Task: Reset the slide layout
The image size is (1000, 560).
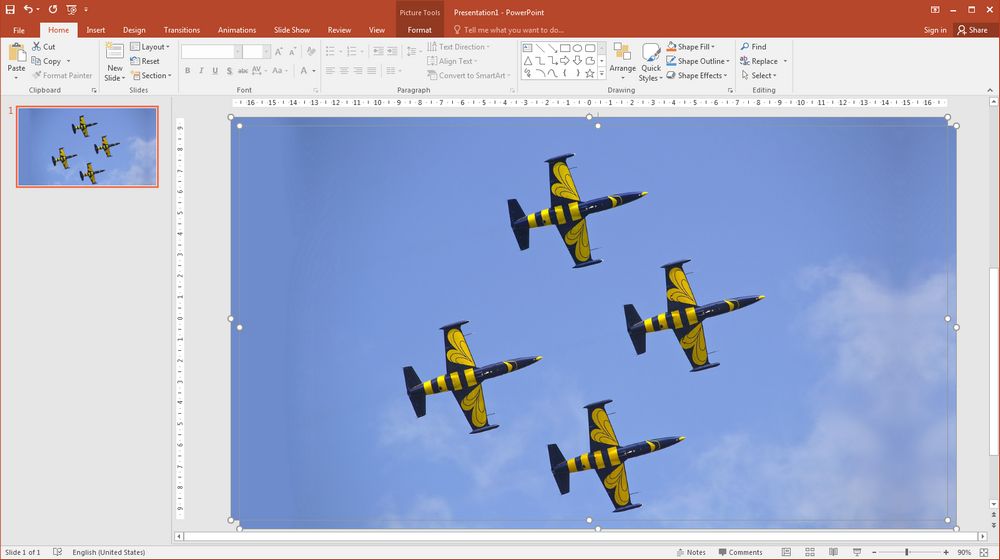Action: [x=145, y=61]
